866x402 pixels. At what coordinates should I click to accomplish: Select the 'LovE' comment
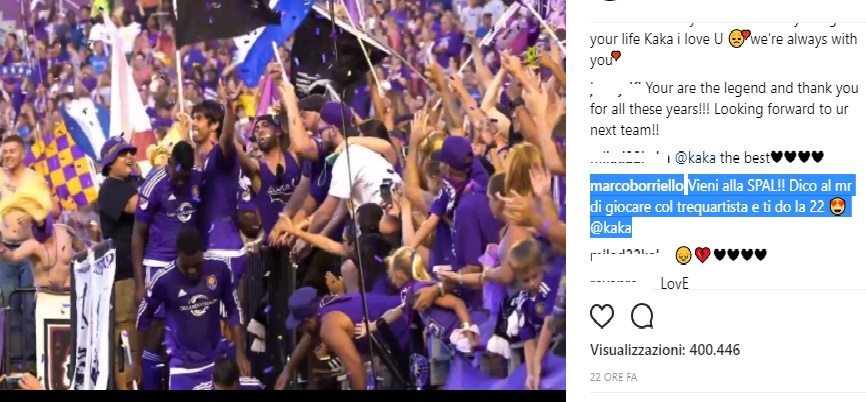(x=675, y=284)
